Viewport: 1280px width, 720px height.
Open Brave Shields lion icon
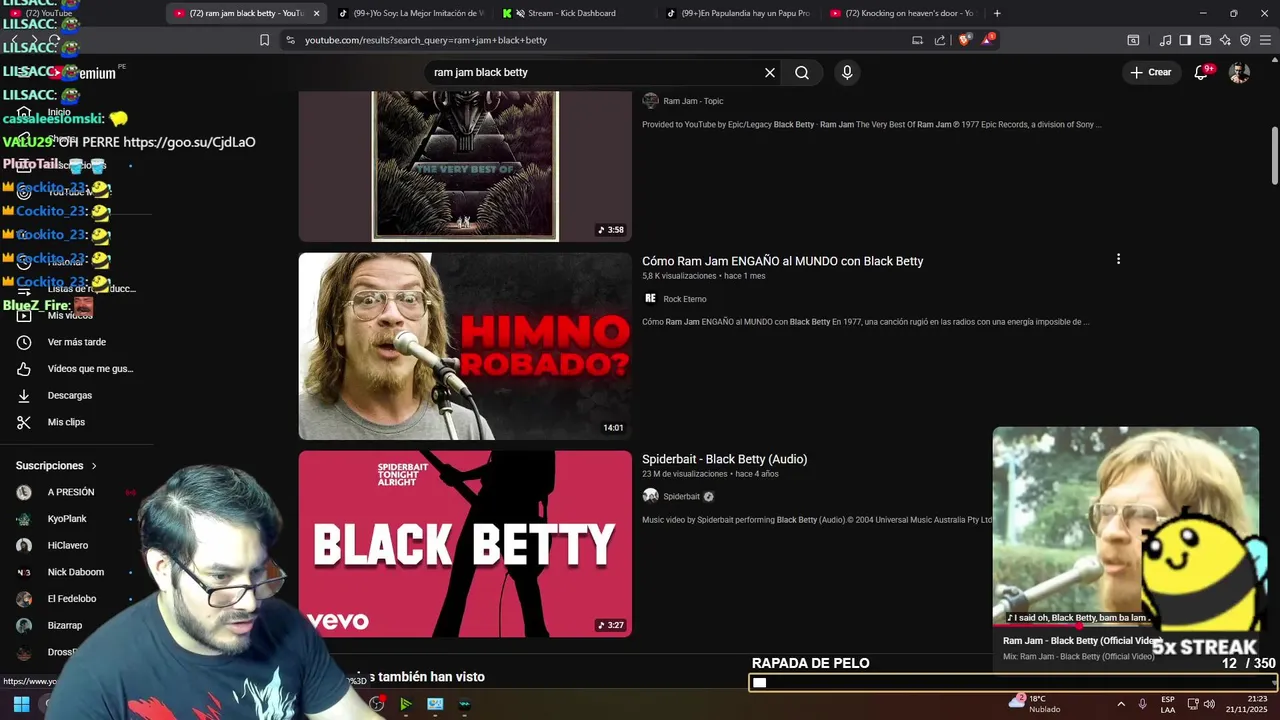[964, 40]
